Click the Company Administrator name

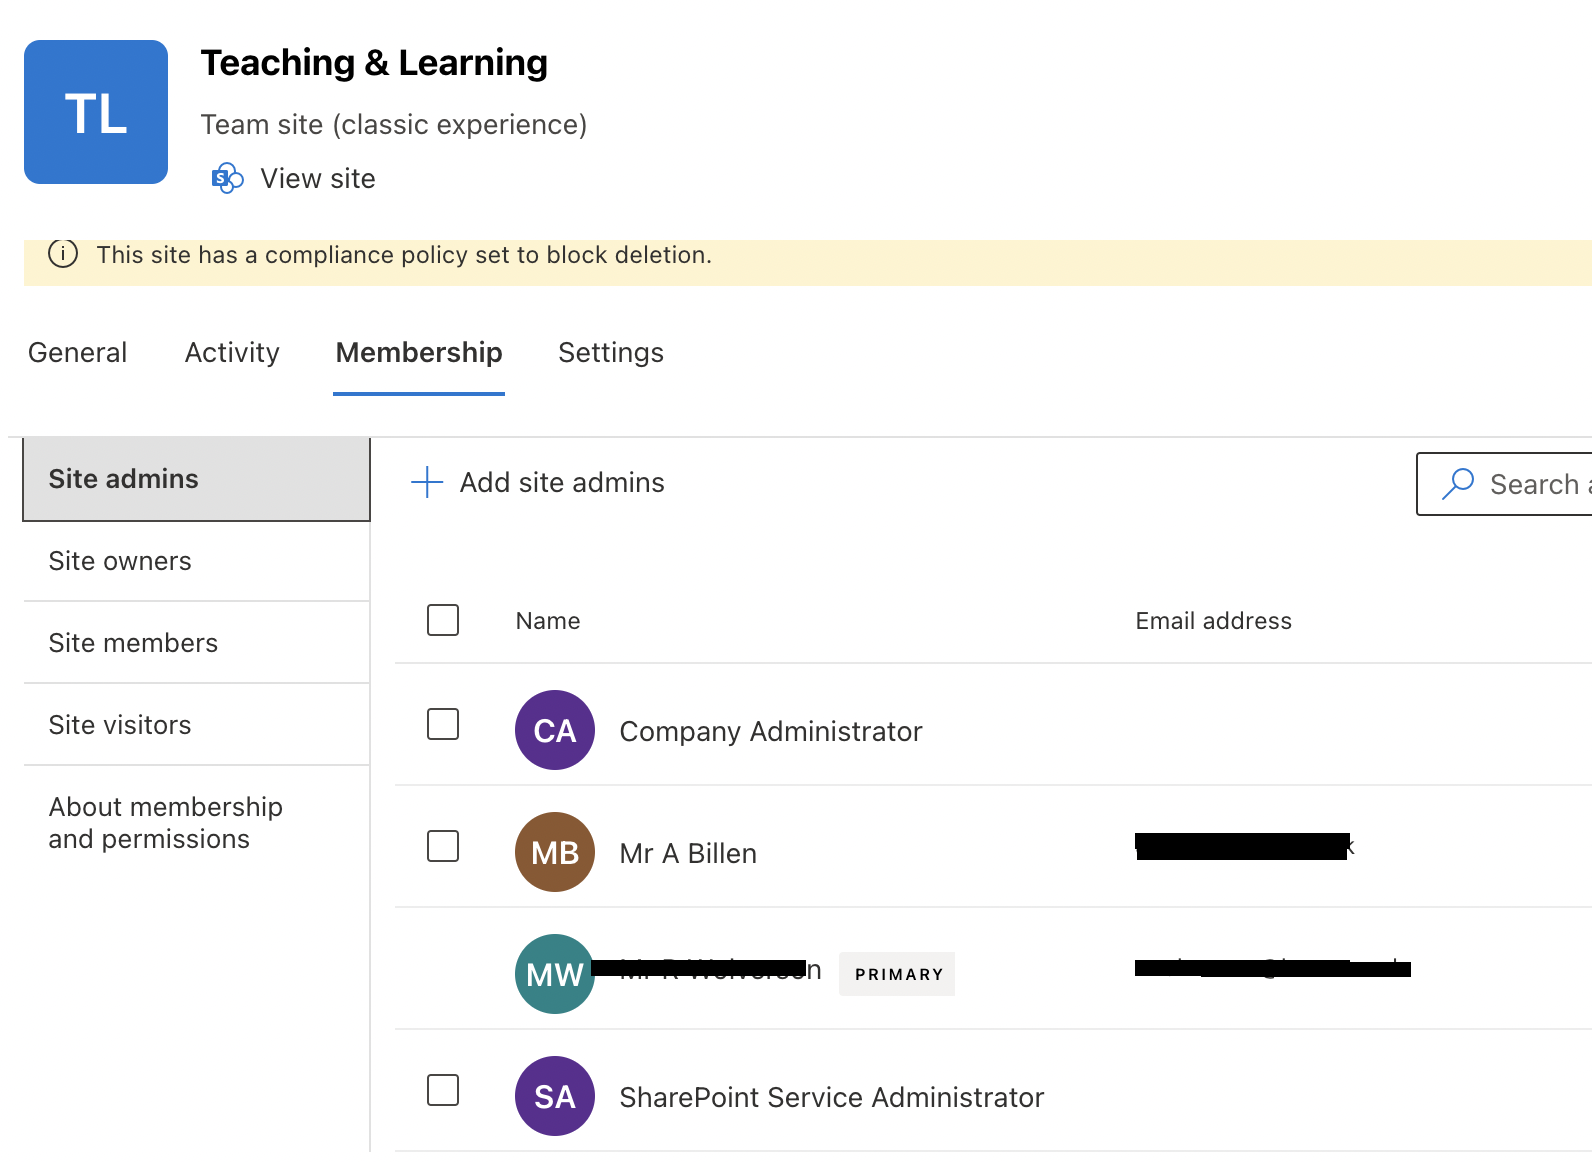(771, 732)
